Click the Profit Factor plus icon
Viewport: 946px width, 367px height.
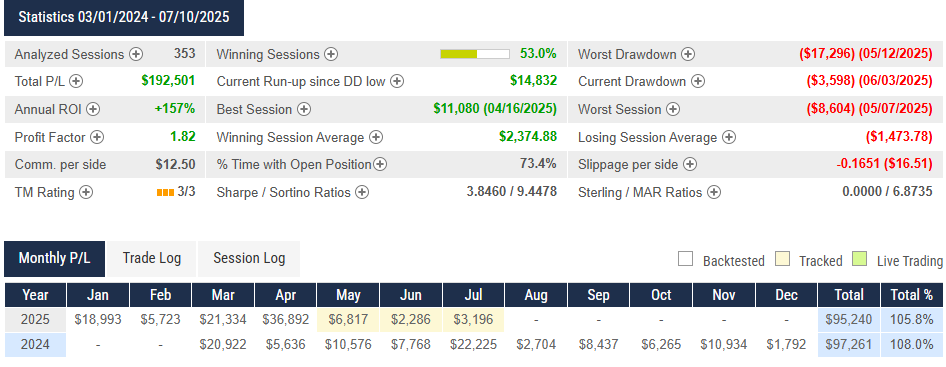click(x=97, y=137)
